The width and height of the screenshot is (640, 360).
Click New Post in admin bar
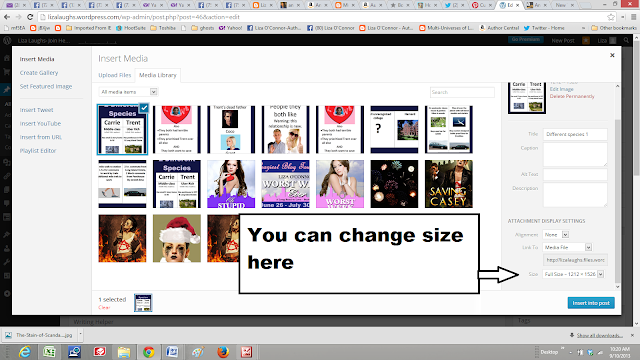pyautogui.click(x=563, y=40)
